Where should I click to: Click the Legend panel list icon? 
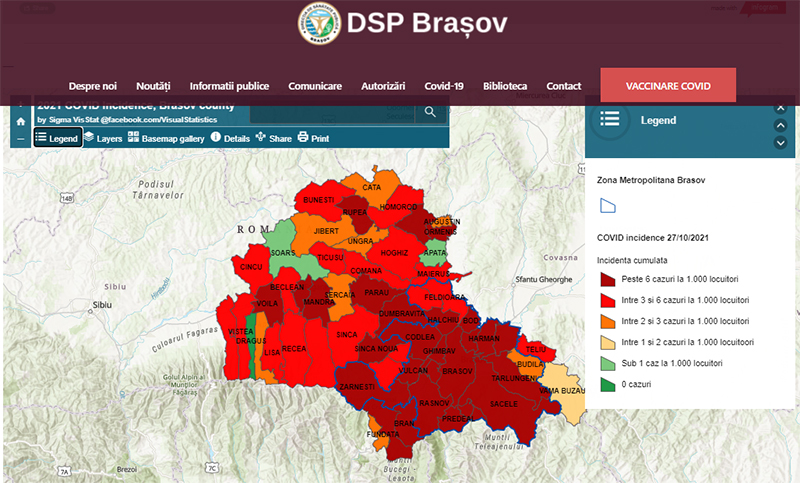coord(609,119)
